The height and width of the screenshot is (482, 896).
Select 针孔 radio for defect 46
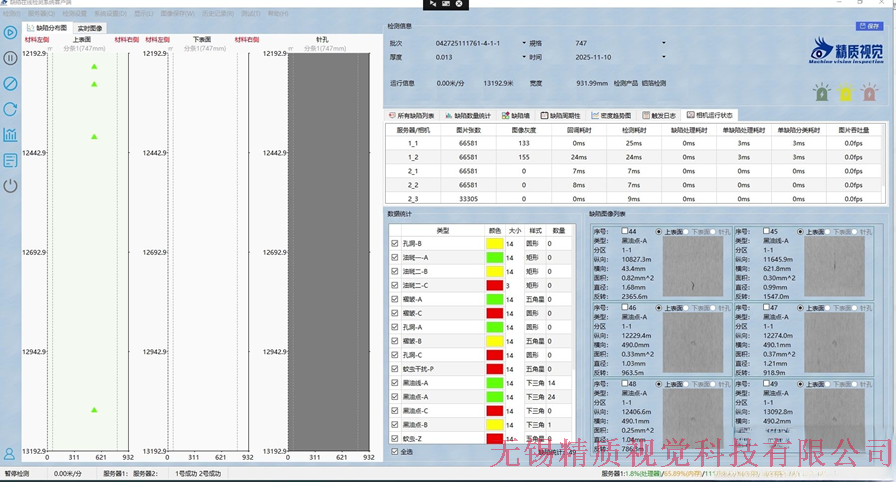click(x=714, y=308)
